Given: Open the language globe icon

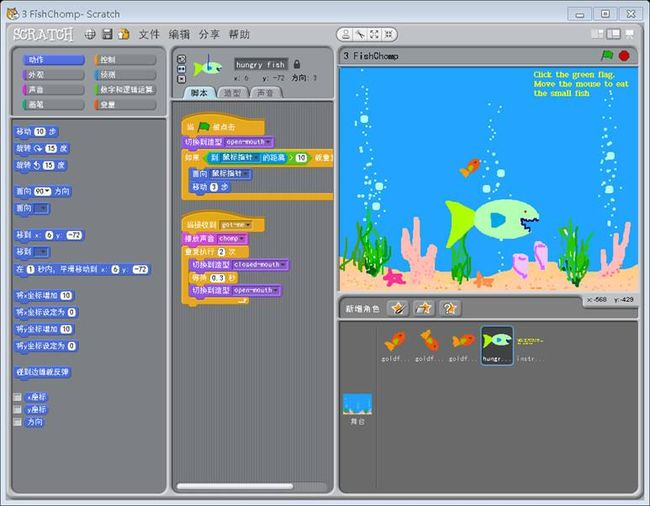Looking at the screenshot, I should pyautogui.click(x=90, y=34).
